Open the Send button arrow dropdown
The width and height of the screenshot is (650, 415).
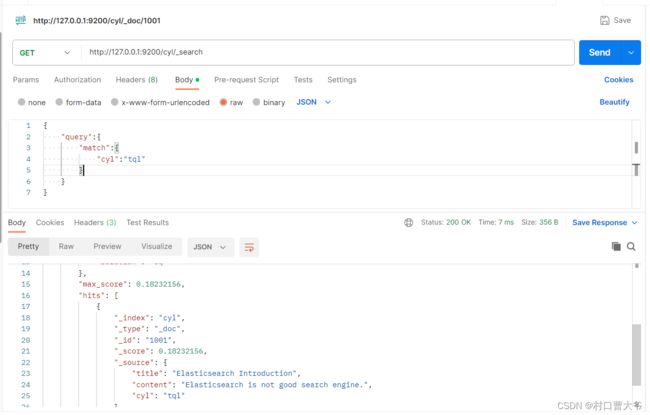click(631, 53)
